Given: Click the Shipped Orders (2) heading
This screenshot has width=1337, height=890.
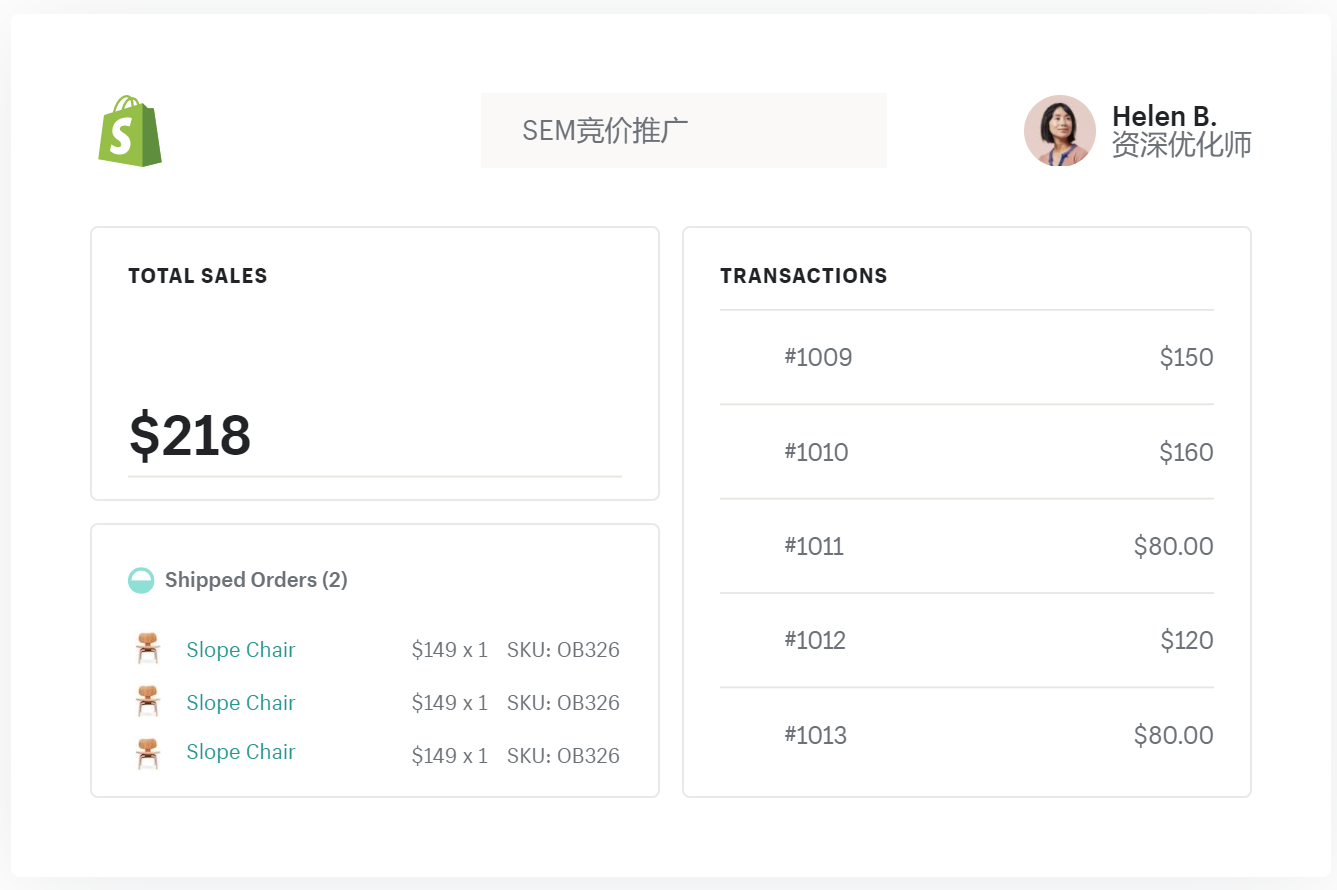Looking at the screenshot, I should [x=256, y=580].
